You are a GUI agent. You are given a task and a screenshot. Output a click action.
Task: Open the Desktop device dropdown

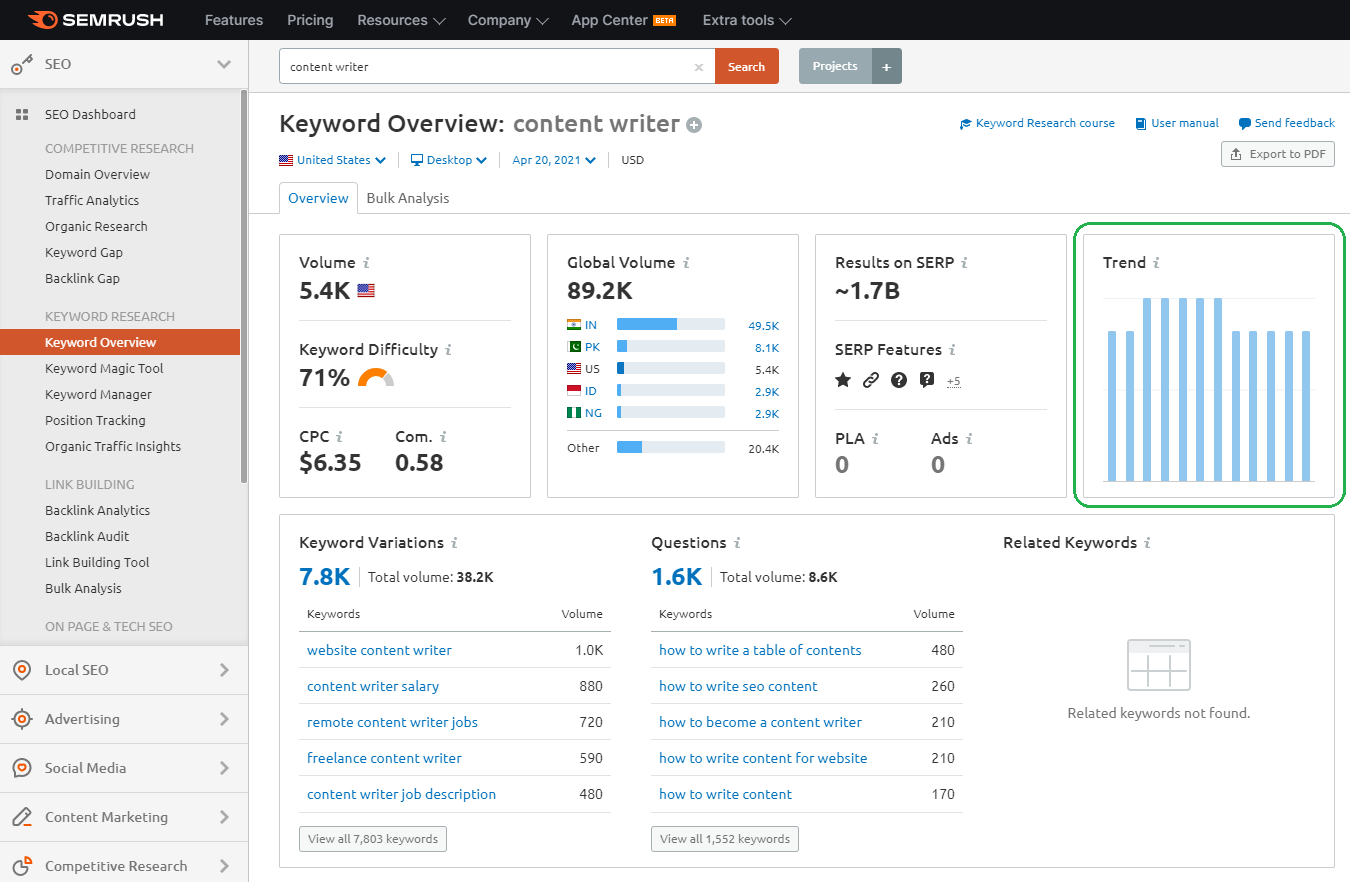449,160
